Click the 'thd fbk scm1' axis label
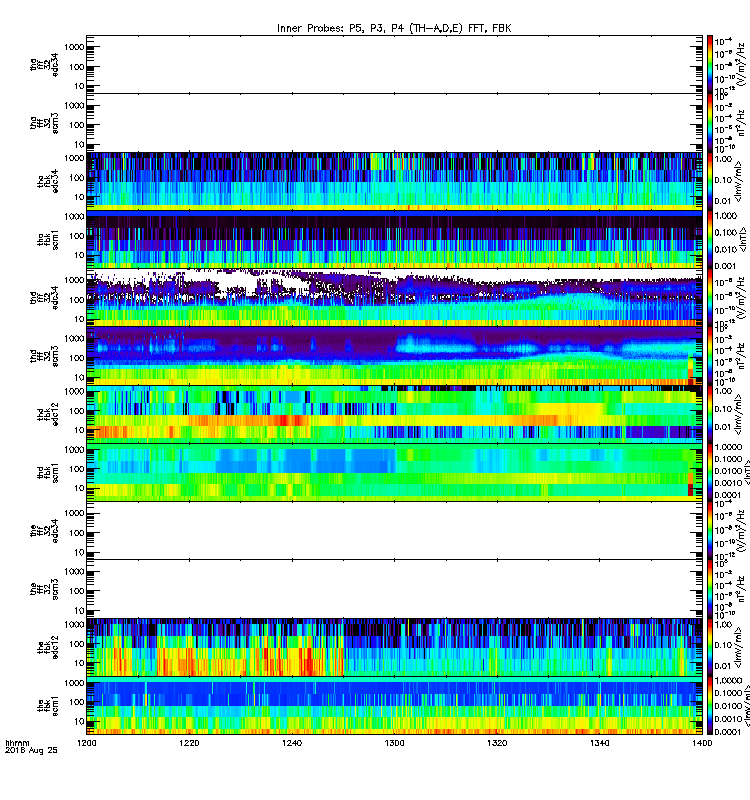 pyautogui.click(x=47, y=472)
